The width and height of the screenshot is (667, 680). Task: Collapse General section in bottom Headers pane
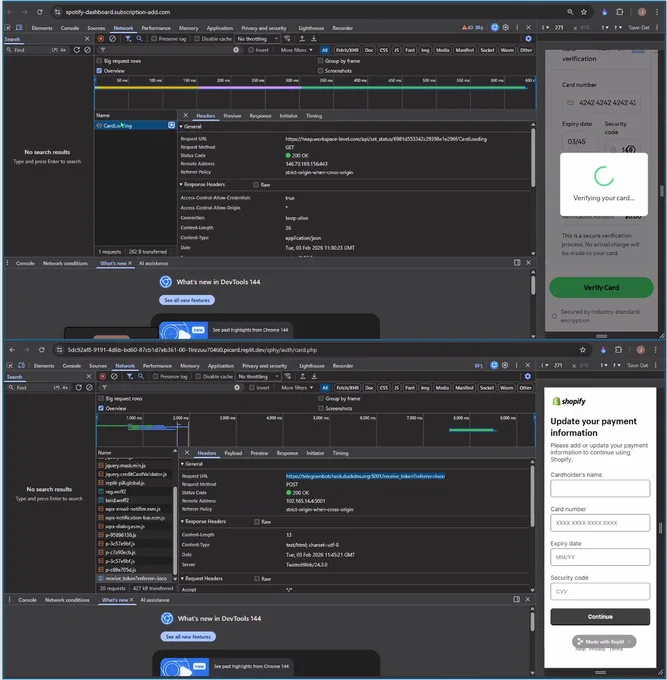click(192, 464)
